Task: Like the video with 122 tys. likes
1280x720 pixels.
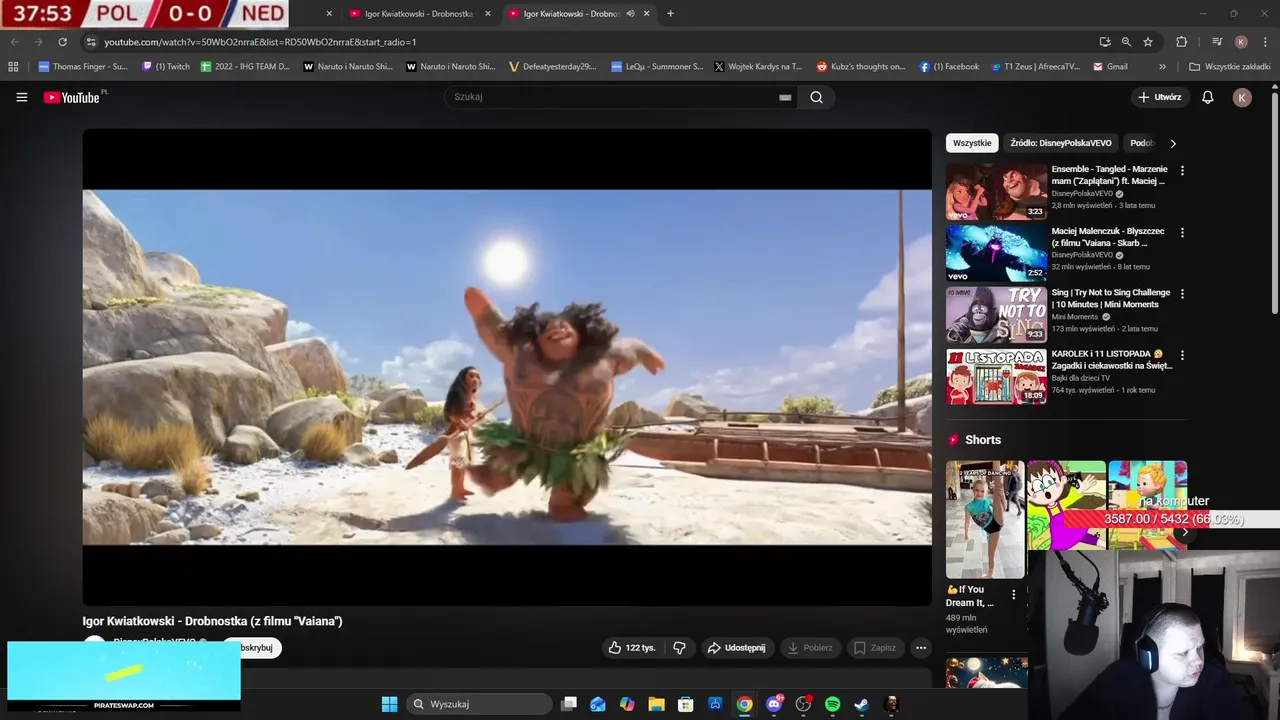Action: tap(631, 648)
